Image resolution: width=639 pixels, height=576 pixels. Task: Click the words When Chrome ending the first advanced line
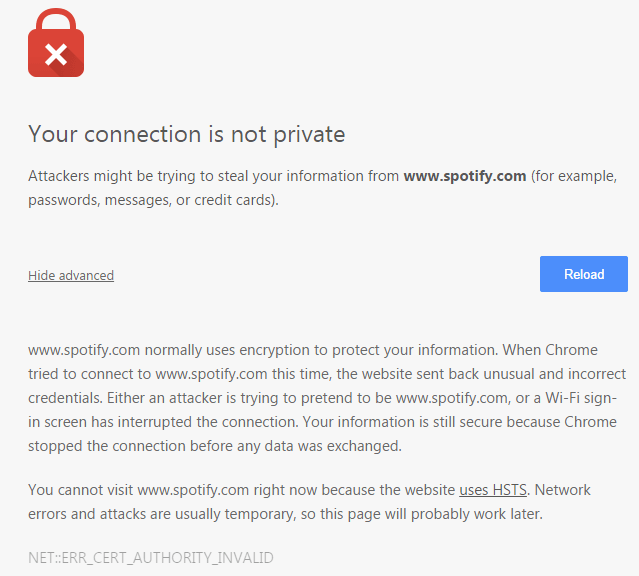tap(550, 350)
